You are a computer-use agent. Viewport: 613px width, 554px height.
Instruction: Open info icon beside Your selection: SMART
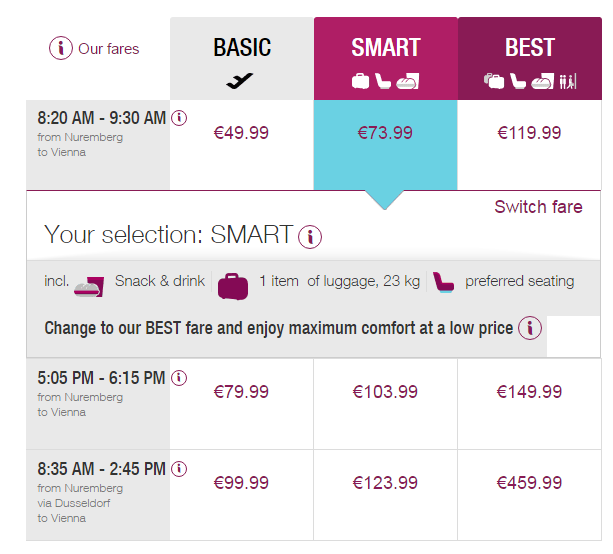coord(311,237)
